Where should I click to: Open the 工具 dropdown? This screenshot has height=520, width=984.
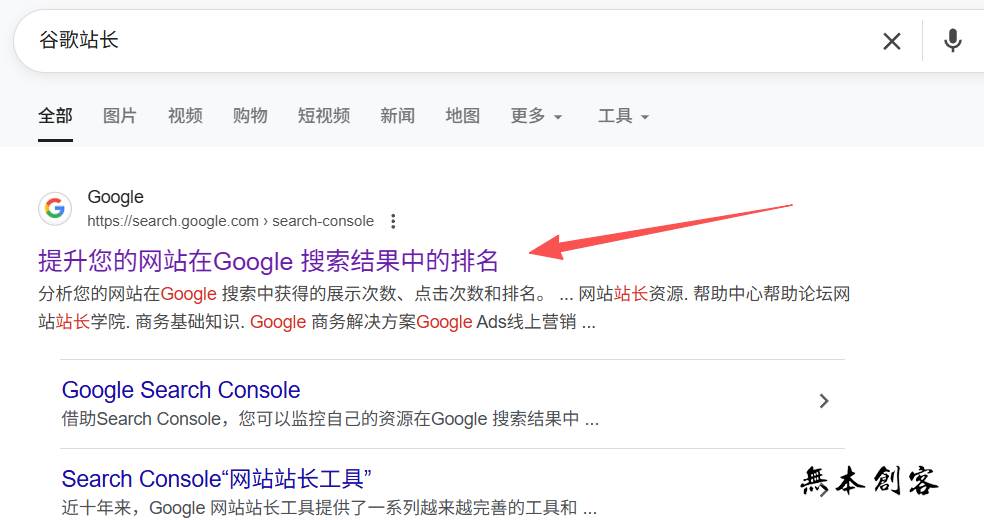623,116
